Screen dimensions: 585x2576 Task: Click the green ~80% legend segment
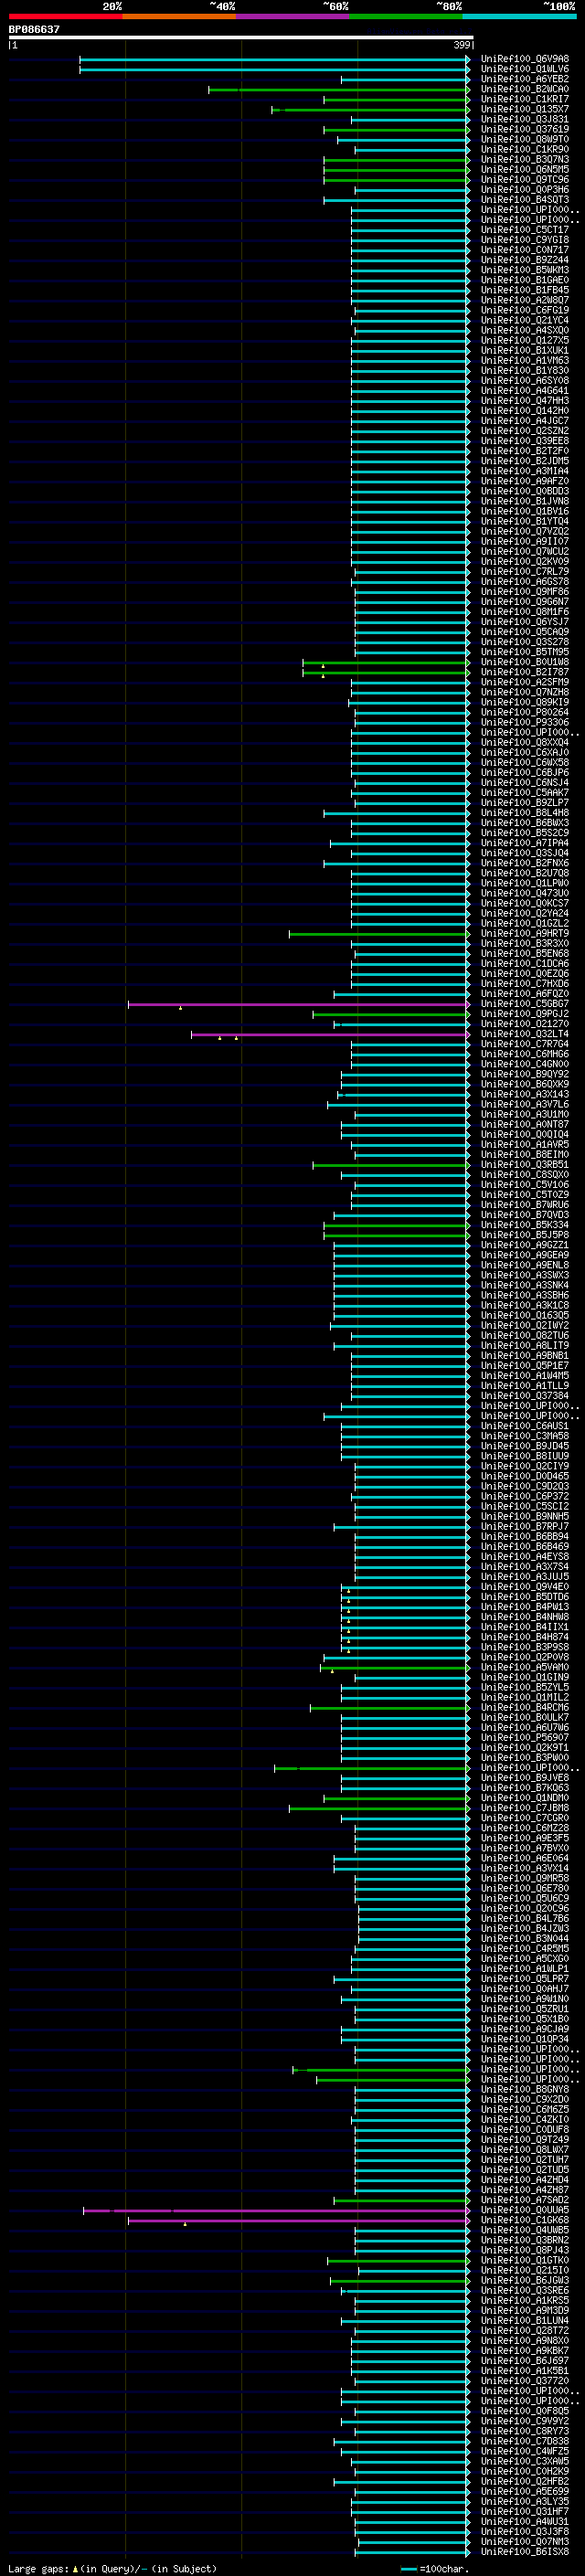coord(405,16)
